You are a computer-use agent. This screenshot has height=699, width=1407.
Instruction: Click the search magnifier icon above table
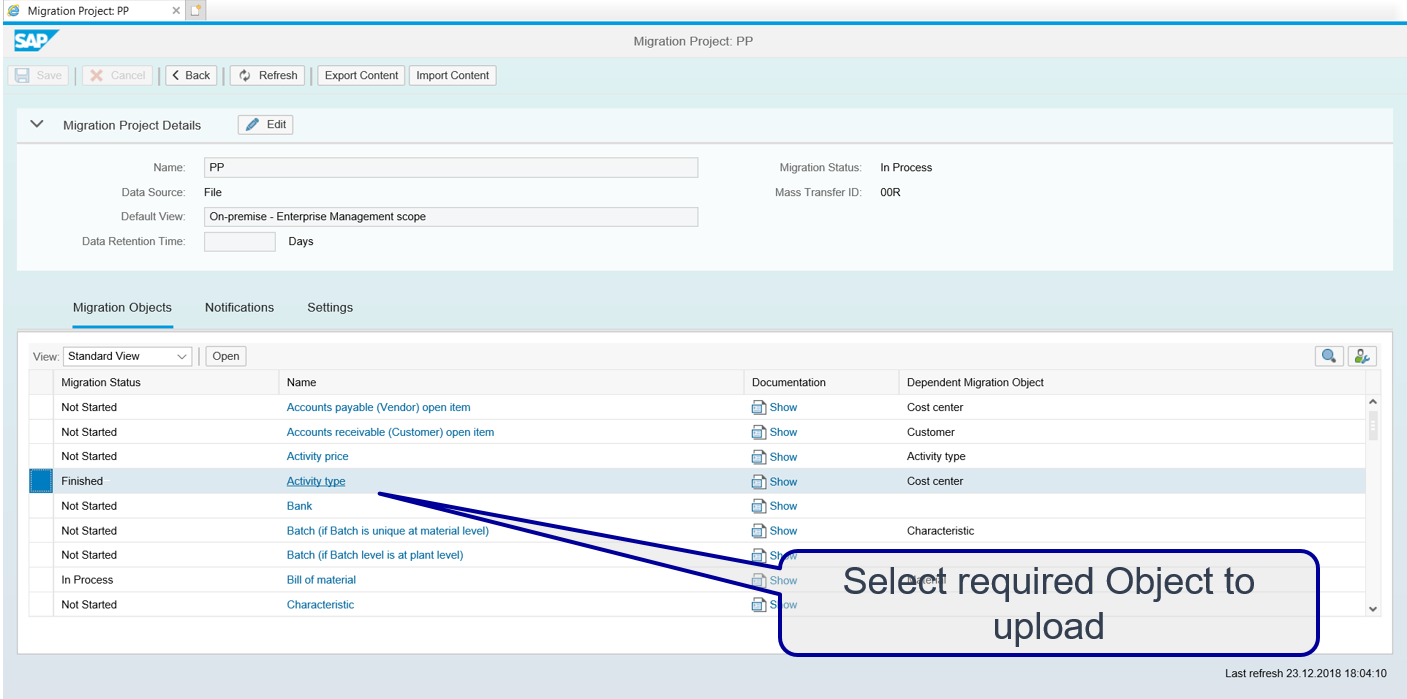click(1328, 356)
